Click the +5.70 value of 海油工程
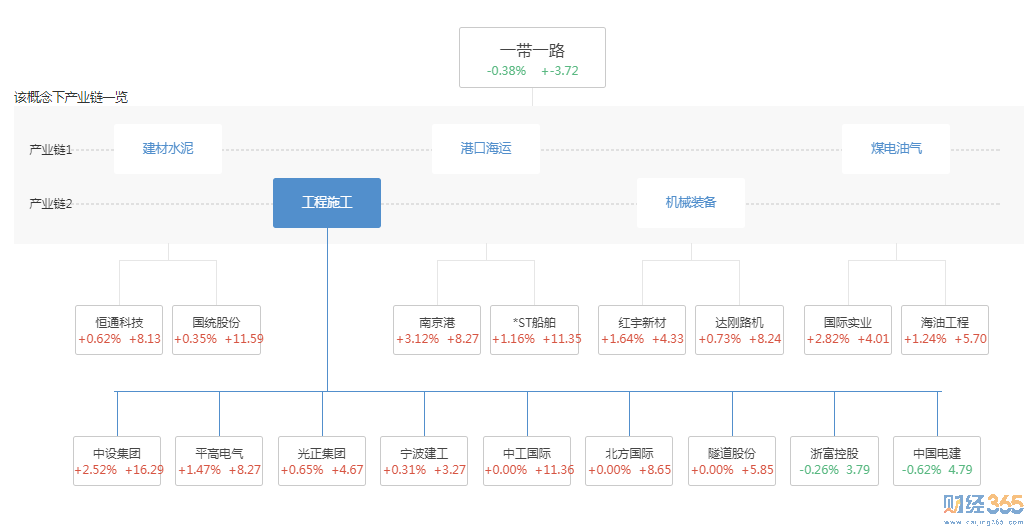1024x526 pixels. click(x=970, y=339)
